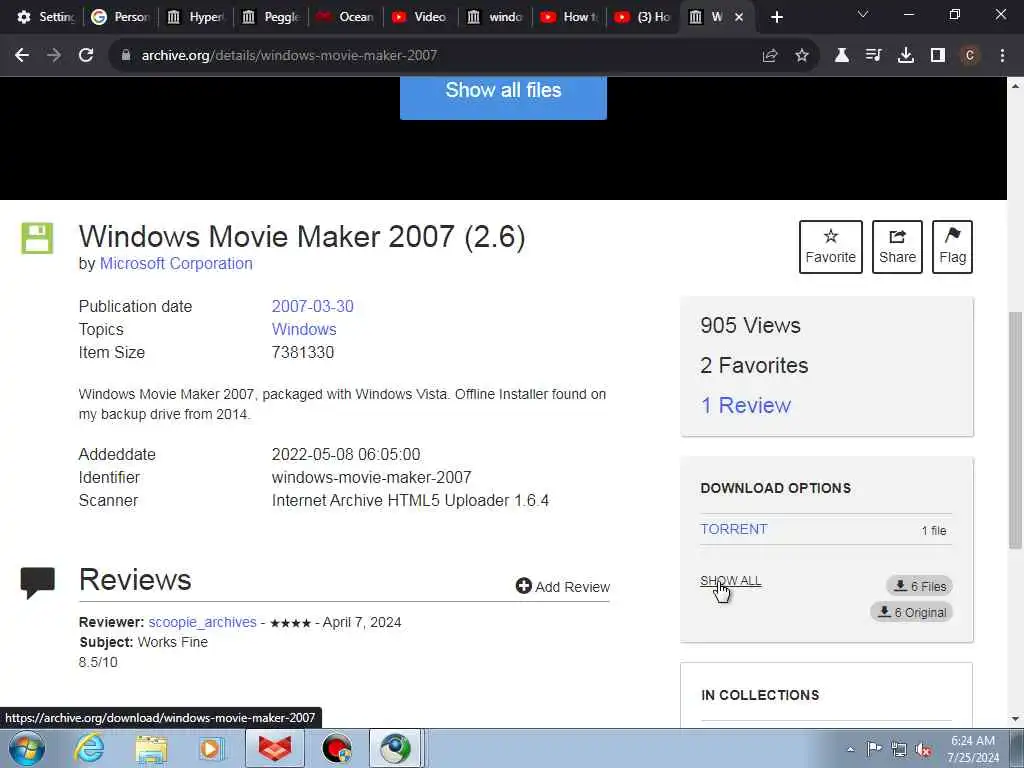
Task: Open Chrome downloads icon
Action: tap(906, 56)
